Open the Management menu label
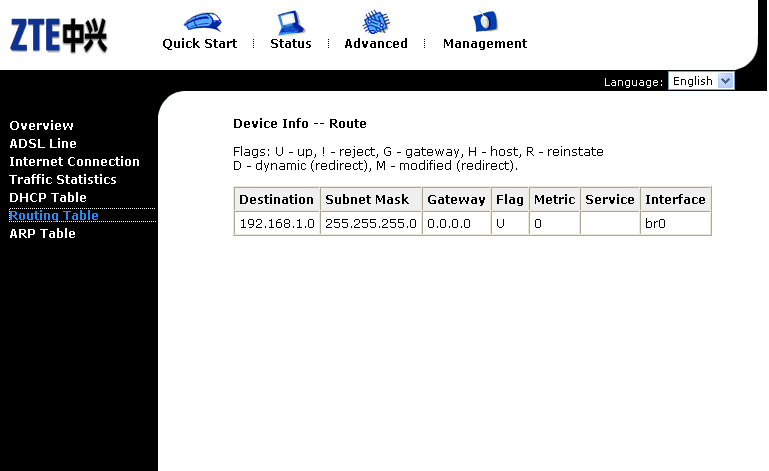The width and height of the screenshot is (769, 471). 485,44
